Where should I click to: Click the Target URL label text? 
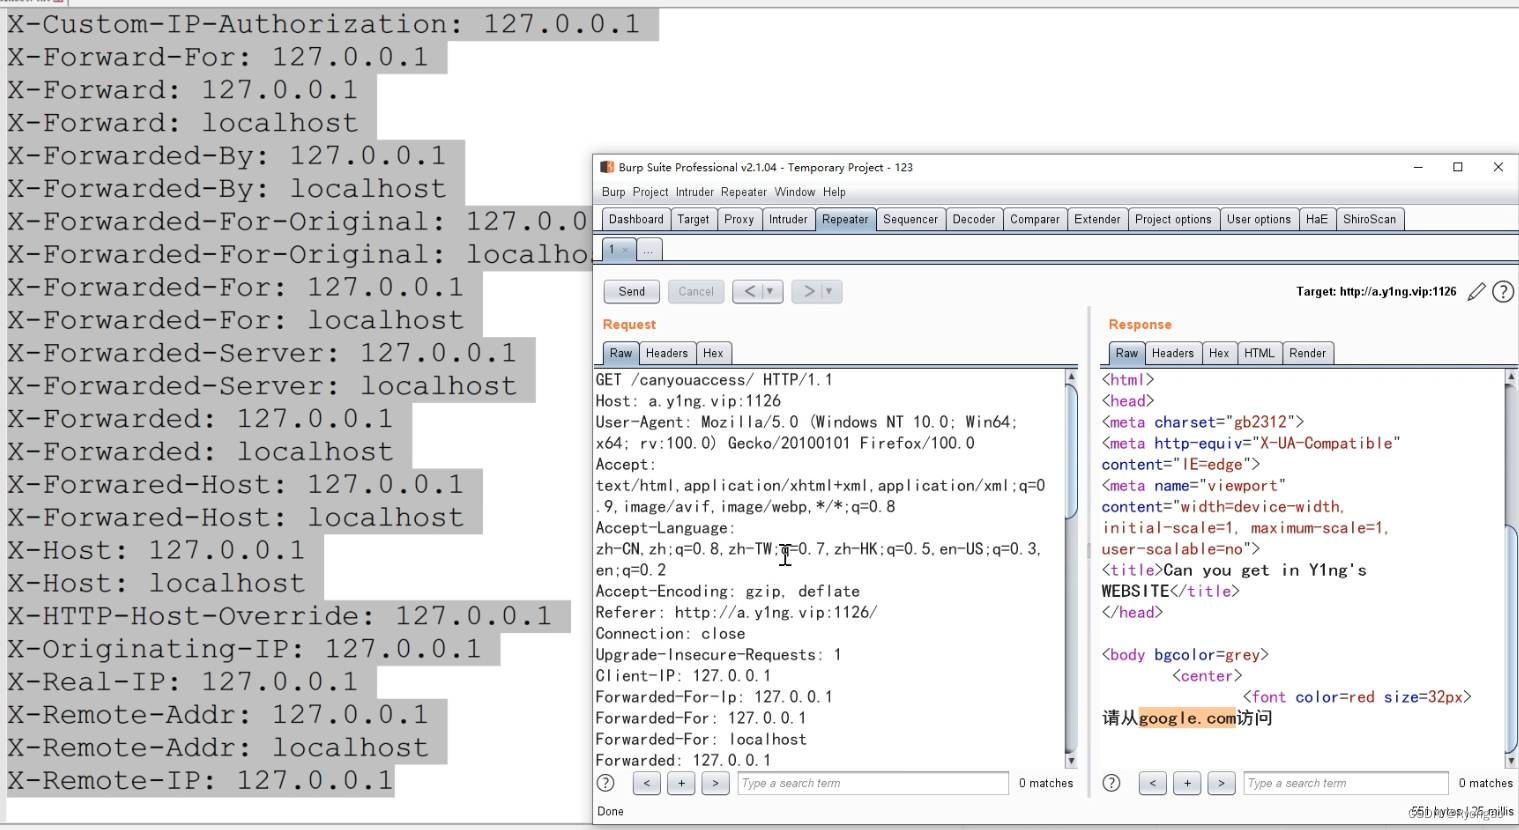tap(1376, 292)
